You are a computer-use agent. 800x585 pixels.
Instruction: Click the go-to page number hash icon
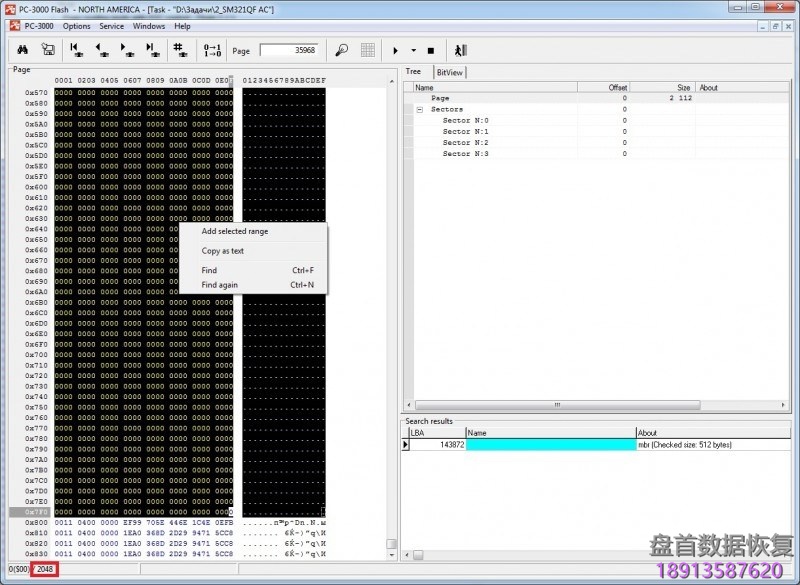(x=180, y=50)
